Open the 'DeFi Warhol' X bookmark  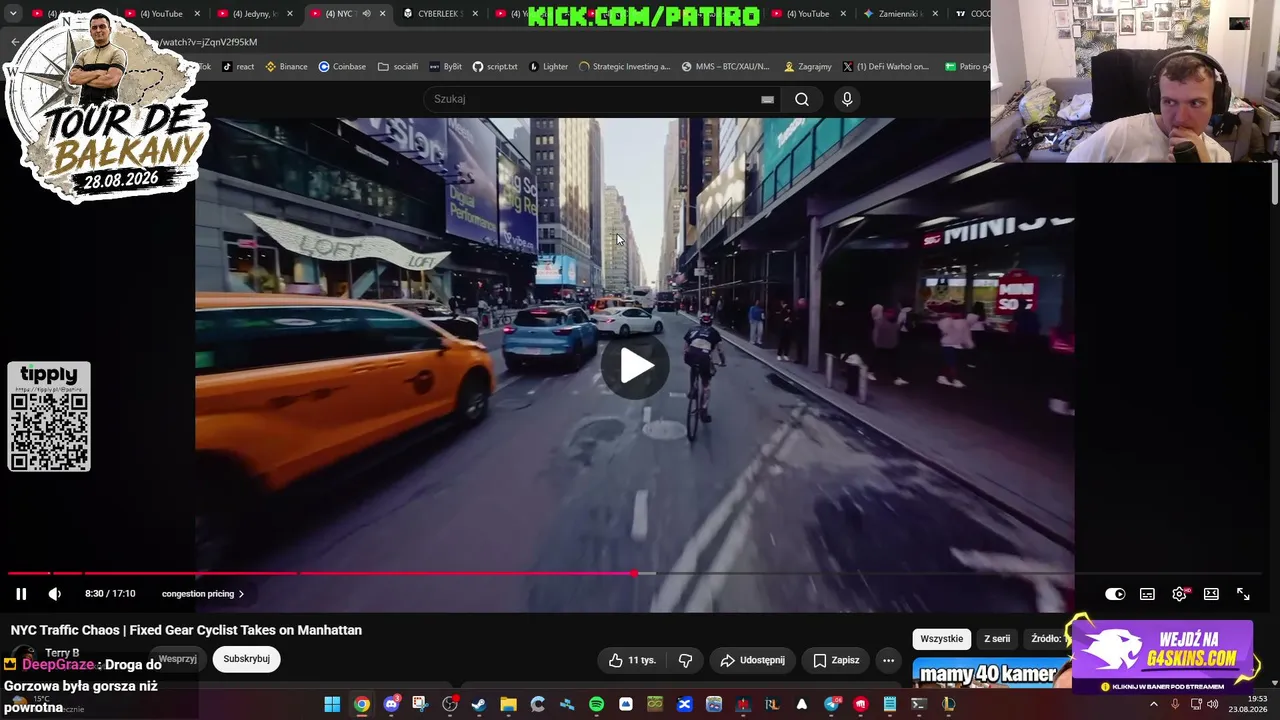886,67
